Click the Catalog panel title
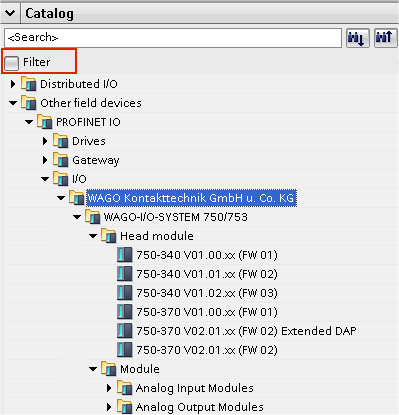This screenshot has height=415, width=399. (x=49, y=14)
